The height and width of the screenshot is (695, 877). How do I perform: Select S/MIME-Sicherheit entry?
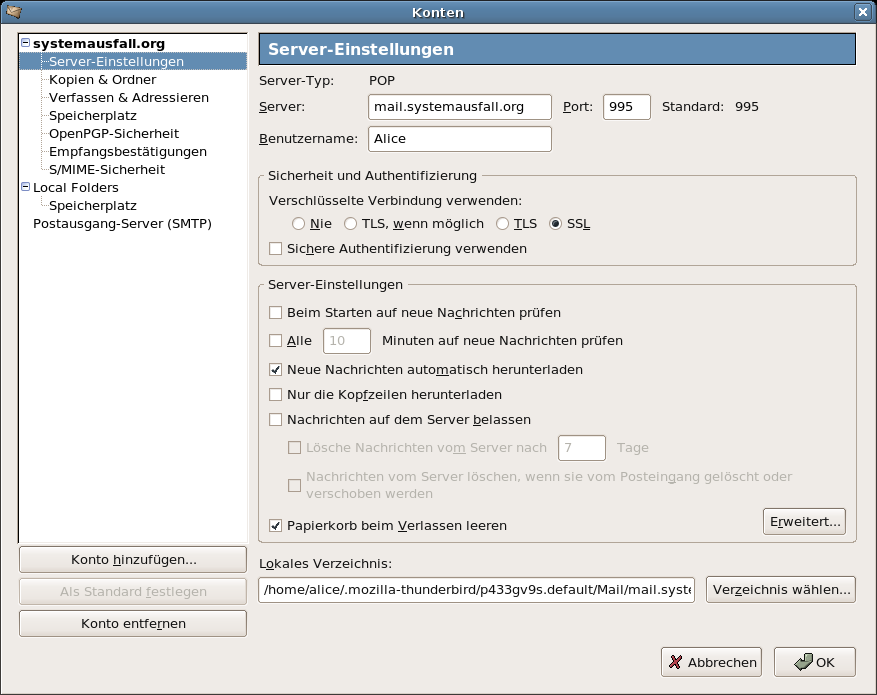107,169
